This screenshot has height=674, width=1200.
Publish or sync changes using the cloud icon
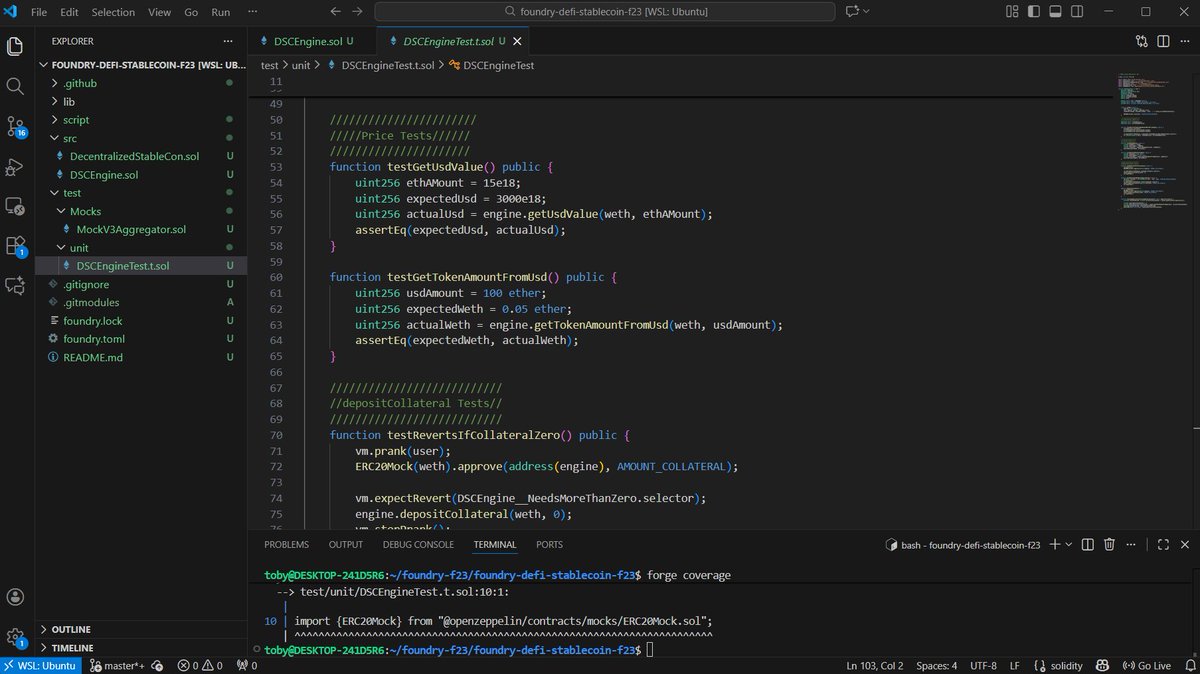(x=157, y=665)
